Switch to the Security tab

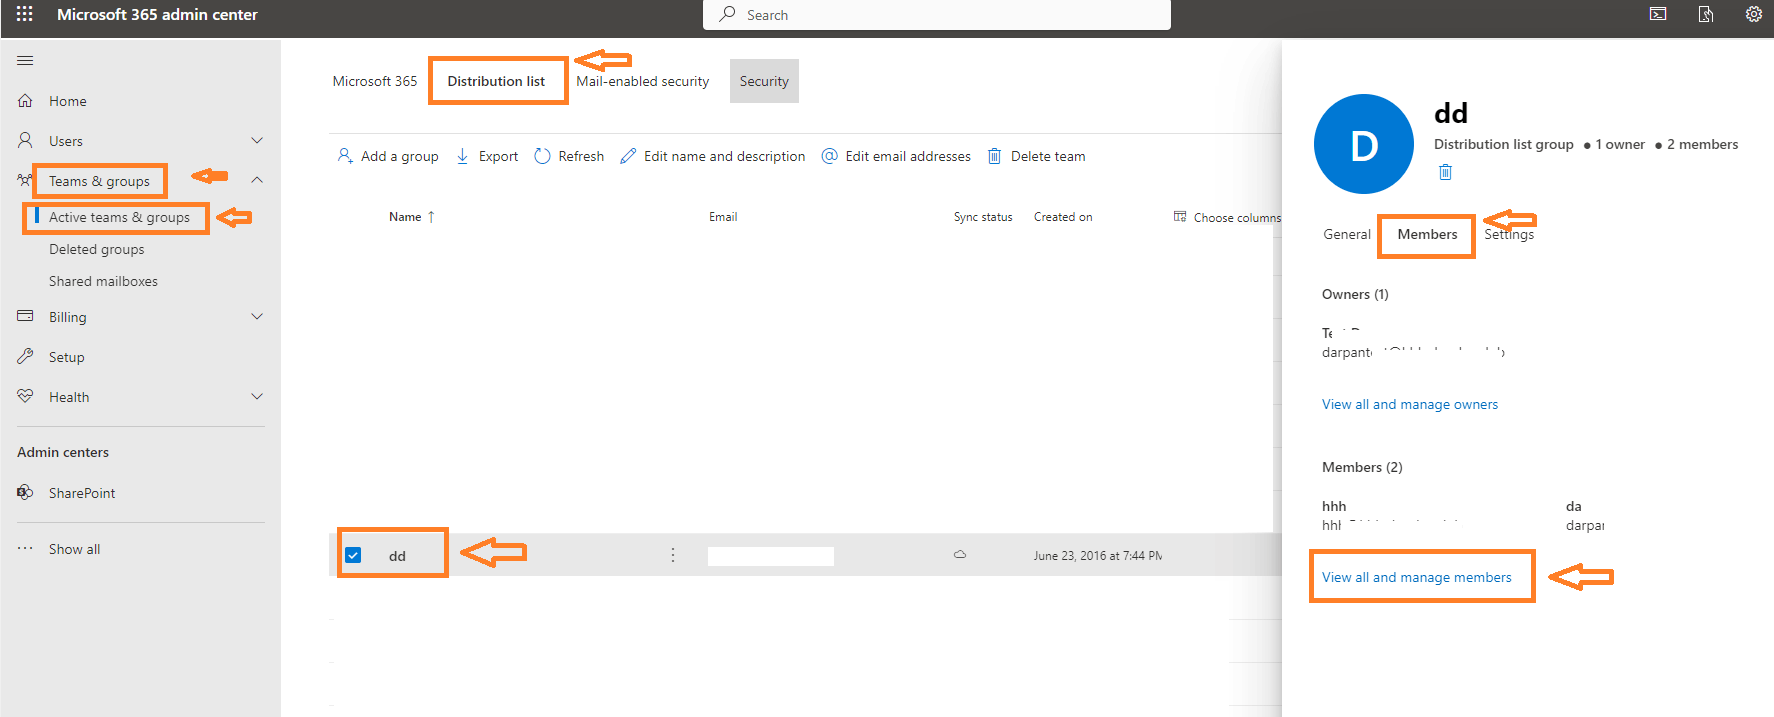point(764,81)
